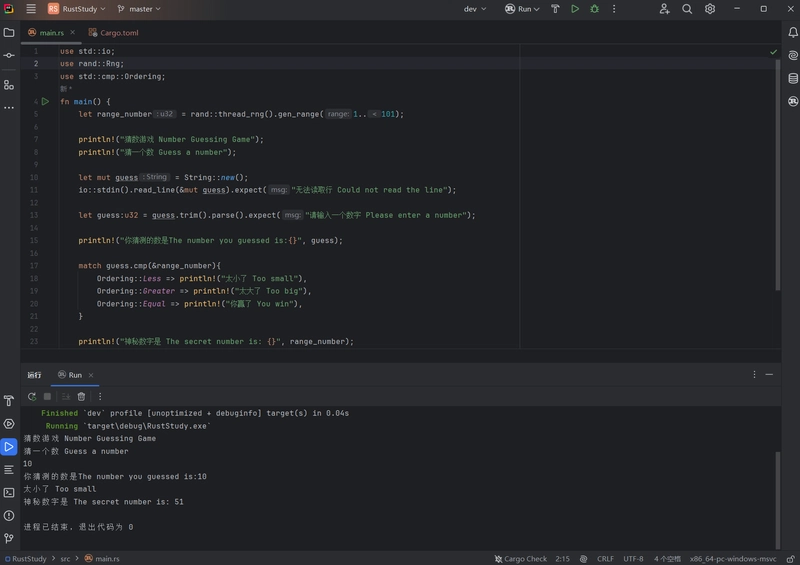800x565 pixels.
Task: Open the Project folder tool window
Action: pyautogui.click(x=9, y=32)
